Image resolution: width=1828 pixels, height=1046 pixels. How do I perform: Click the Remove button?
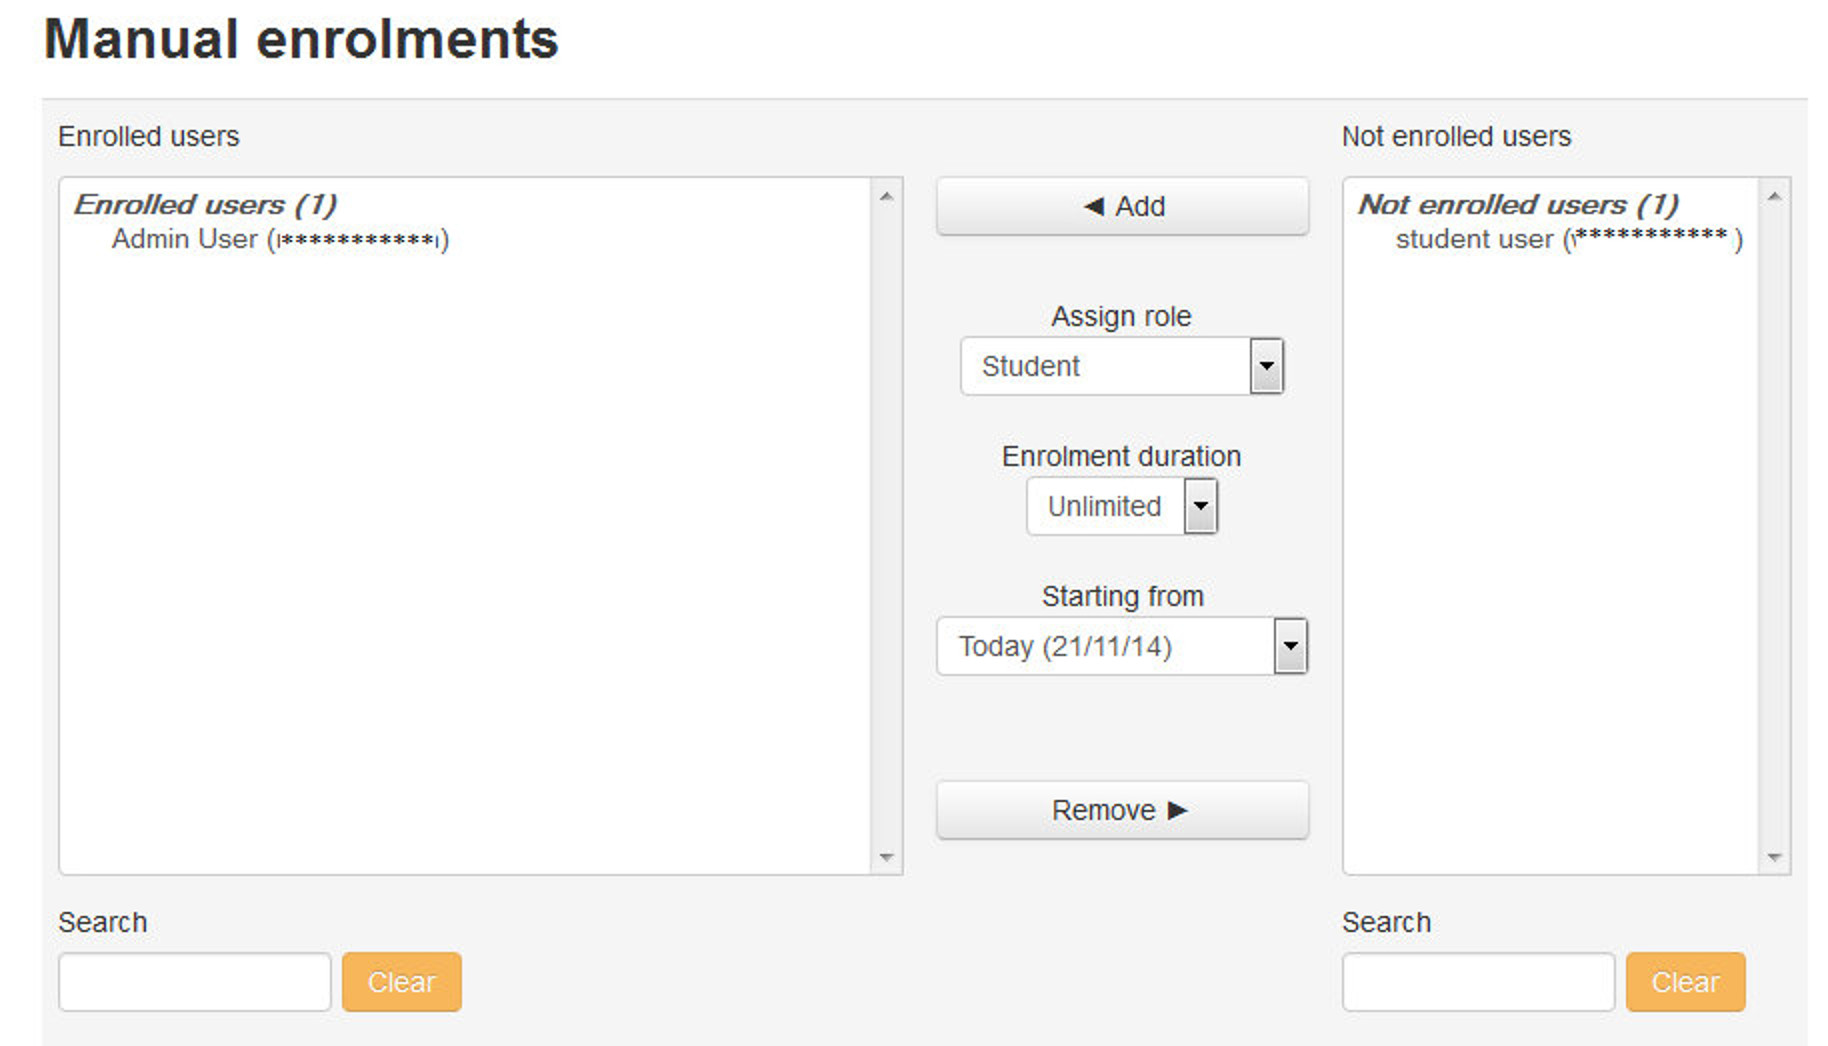click(x=1121, y=810)
